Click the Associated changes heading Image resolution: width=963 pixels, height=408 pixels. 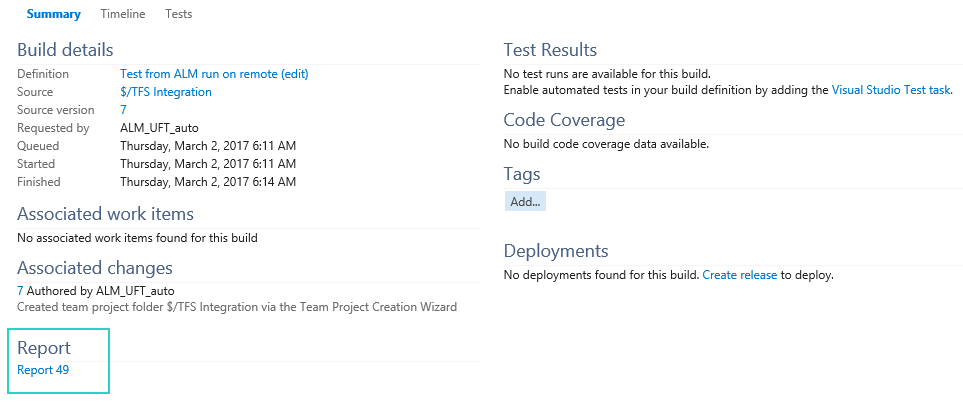pyautogui.click(x=95, y=268)
